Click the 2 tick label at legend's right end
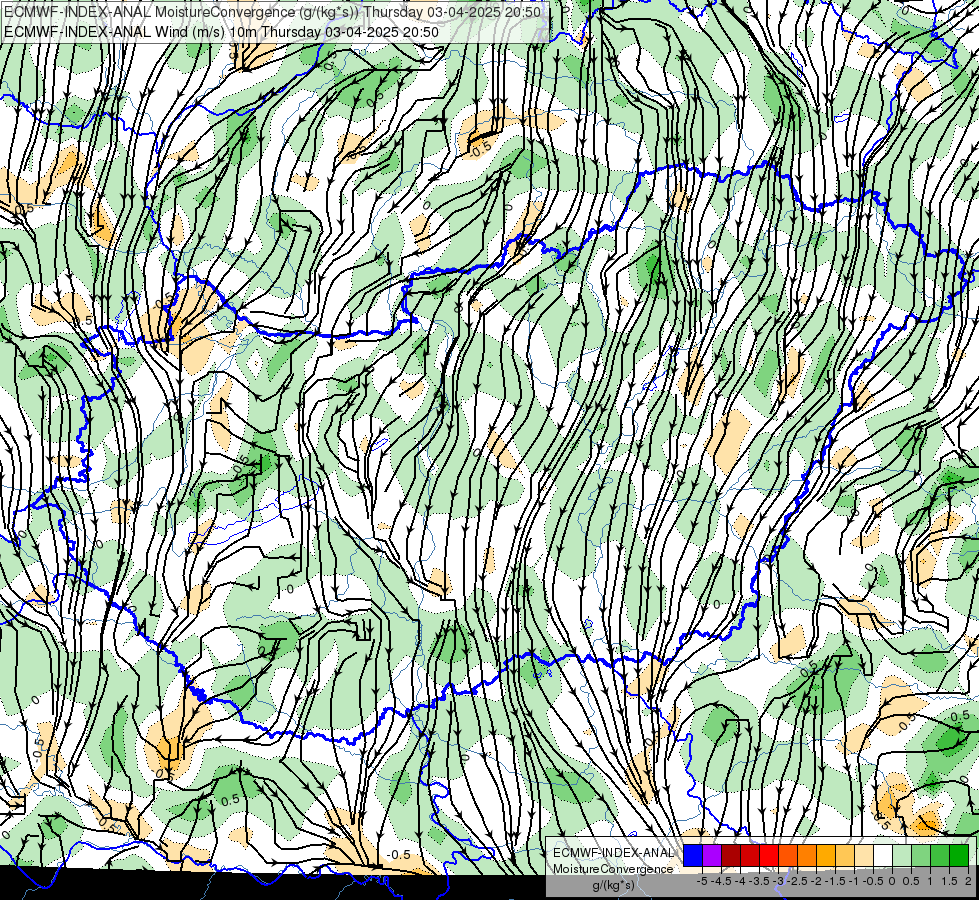 pos(968,881)
